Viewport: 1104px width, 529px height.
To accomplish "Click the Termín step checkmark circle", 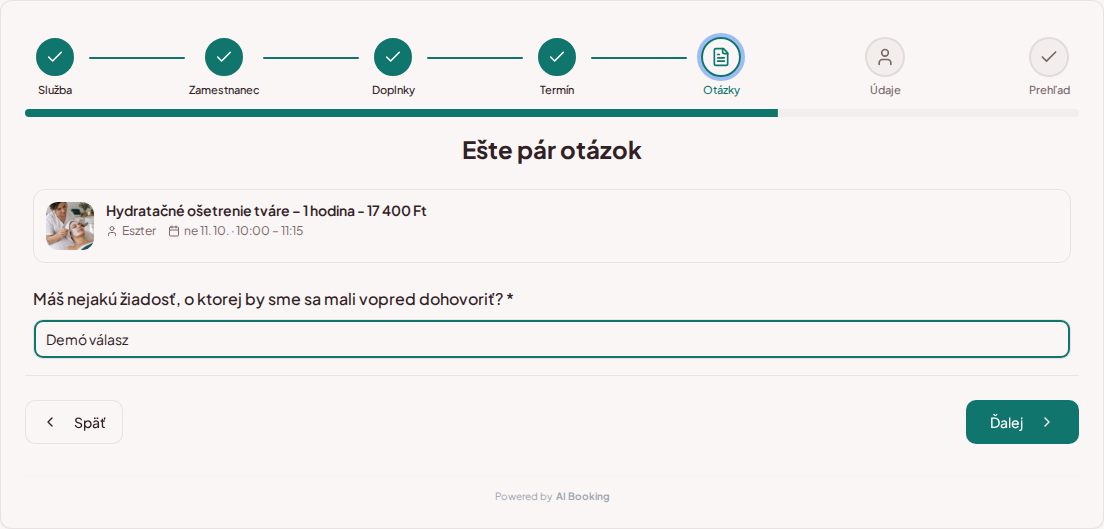I will pyautogui.click(x=557, y=57).
